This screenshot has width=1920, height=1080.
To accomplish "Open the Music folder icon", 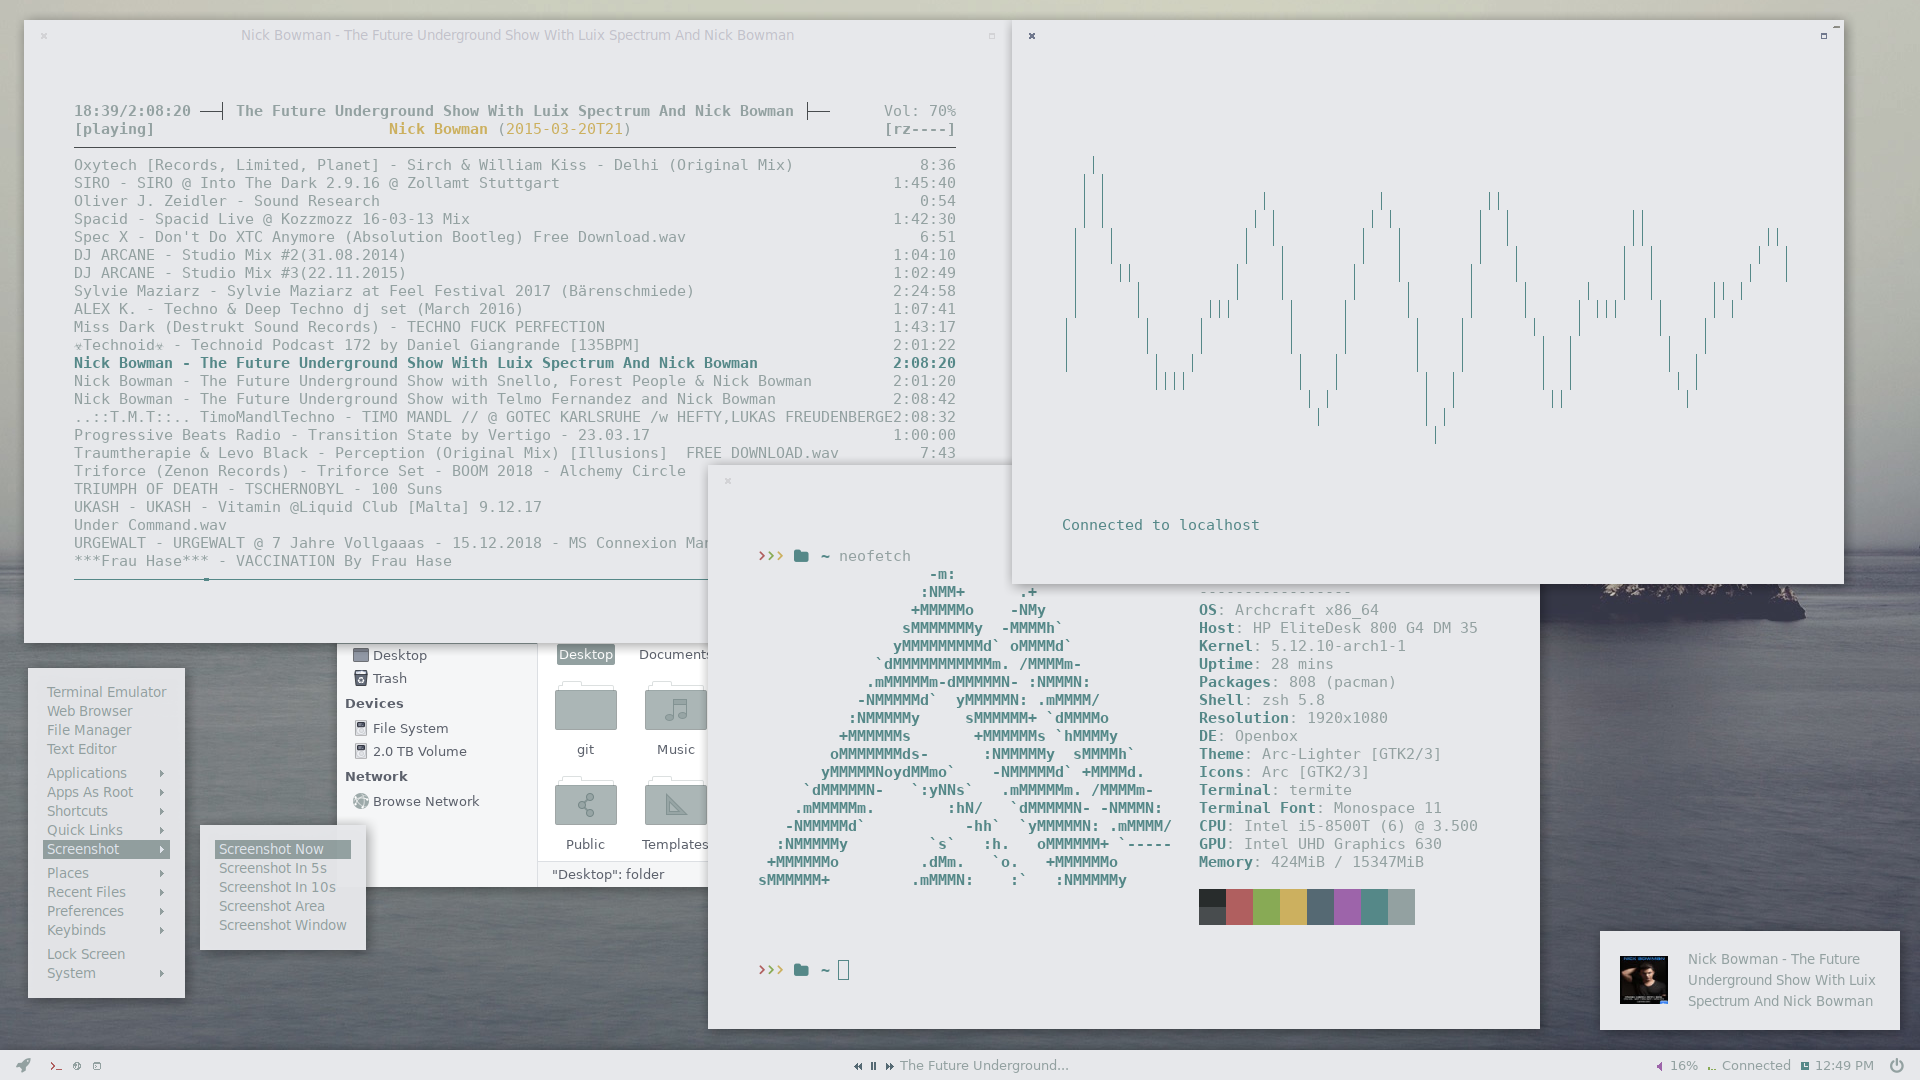I will pos(675,709).
